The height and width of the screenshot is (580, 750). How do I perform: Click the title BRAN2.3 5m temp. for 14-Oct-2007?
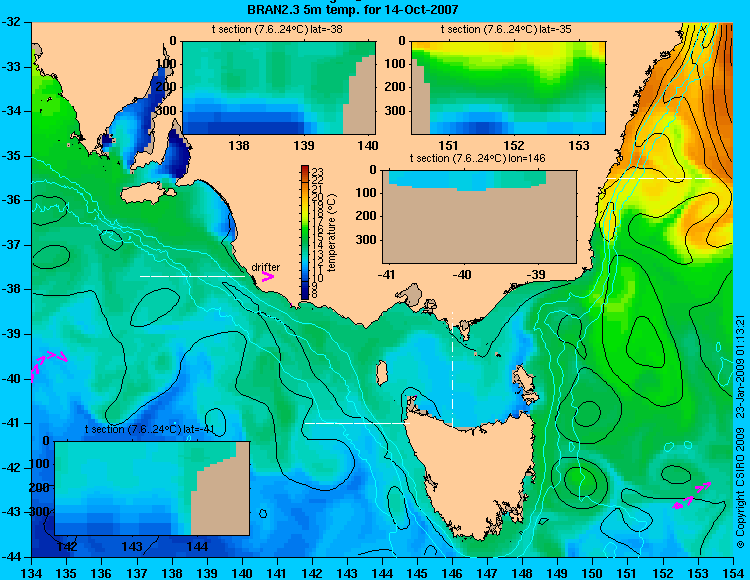pyautogui.click(x=353, y=9)
